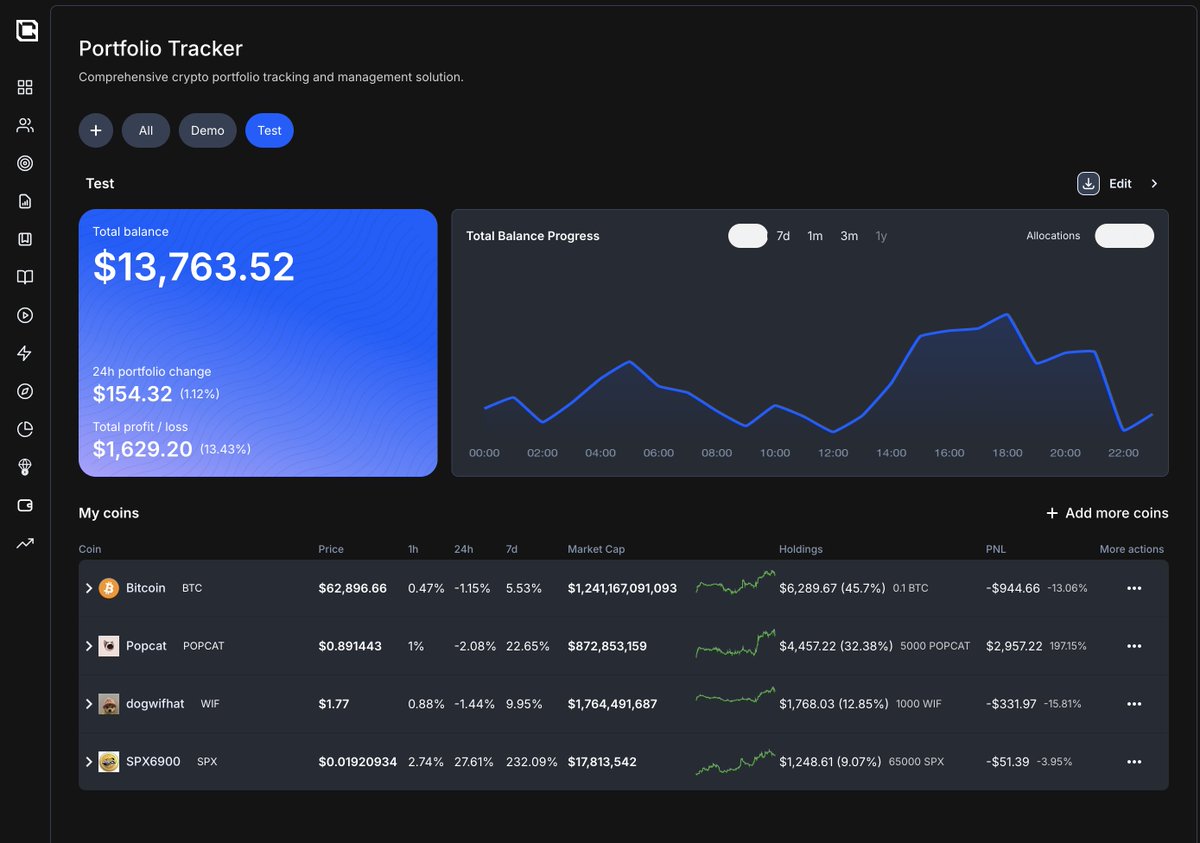Expand the Bitcoin coin row
The image size is (1200, 843).
coord(89,588)
